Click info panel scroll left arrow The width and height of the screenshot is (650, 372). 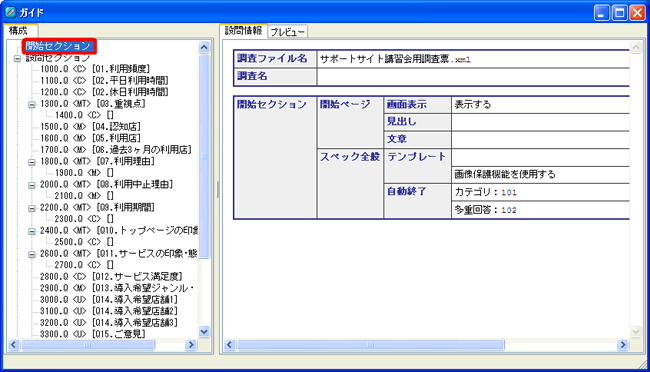[230, 345]
